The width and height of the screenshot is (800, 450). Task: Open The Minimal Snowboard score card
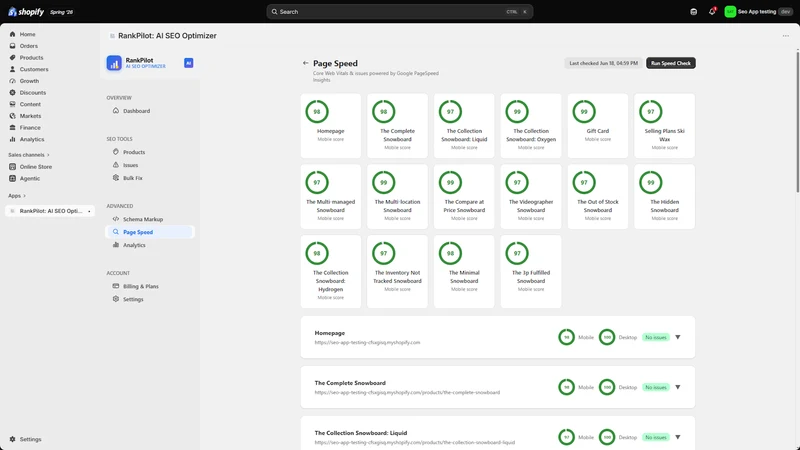coord(464,271)
